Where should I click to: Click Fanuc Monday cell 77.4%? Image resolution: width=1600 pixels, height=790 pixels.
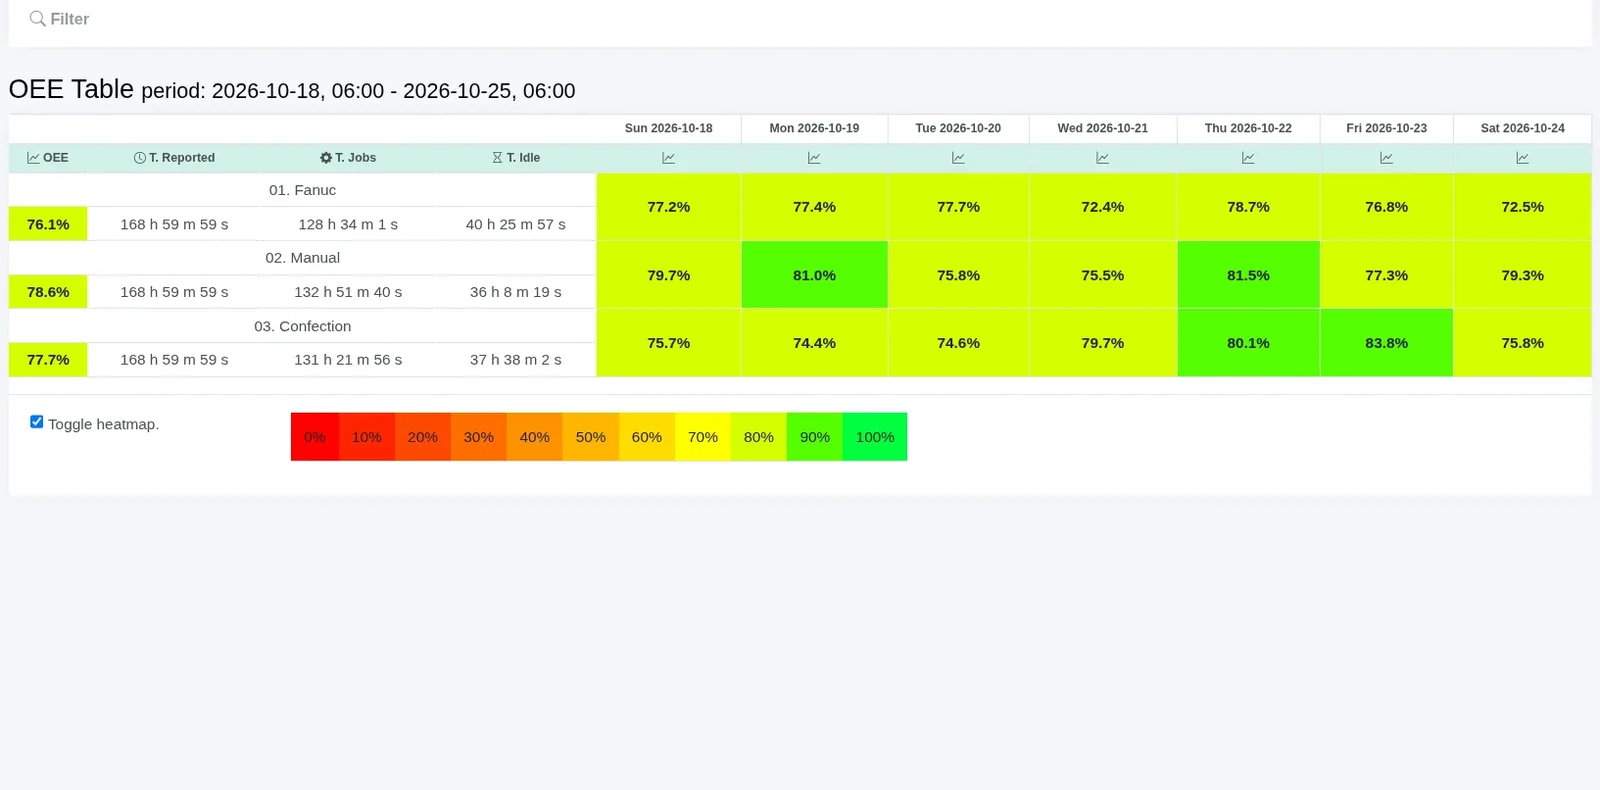tap(814, 207)
